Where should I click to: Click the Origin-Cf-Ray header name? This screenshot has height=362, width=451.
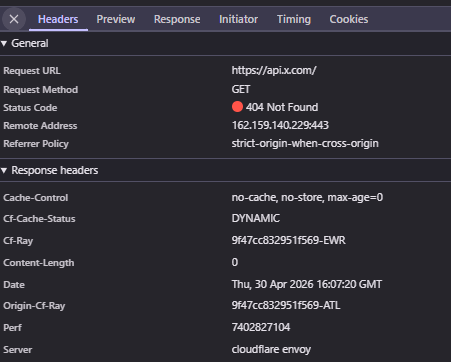34,306
